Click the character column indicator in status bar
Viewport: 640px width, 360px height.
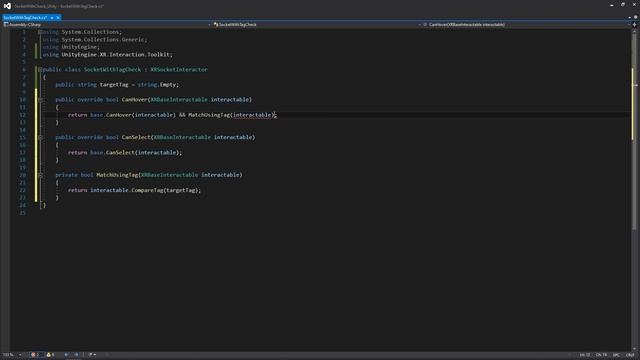tap(601, 355)
